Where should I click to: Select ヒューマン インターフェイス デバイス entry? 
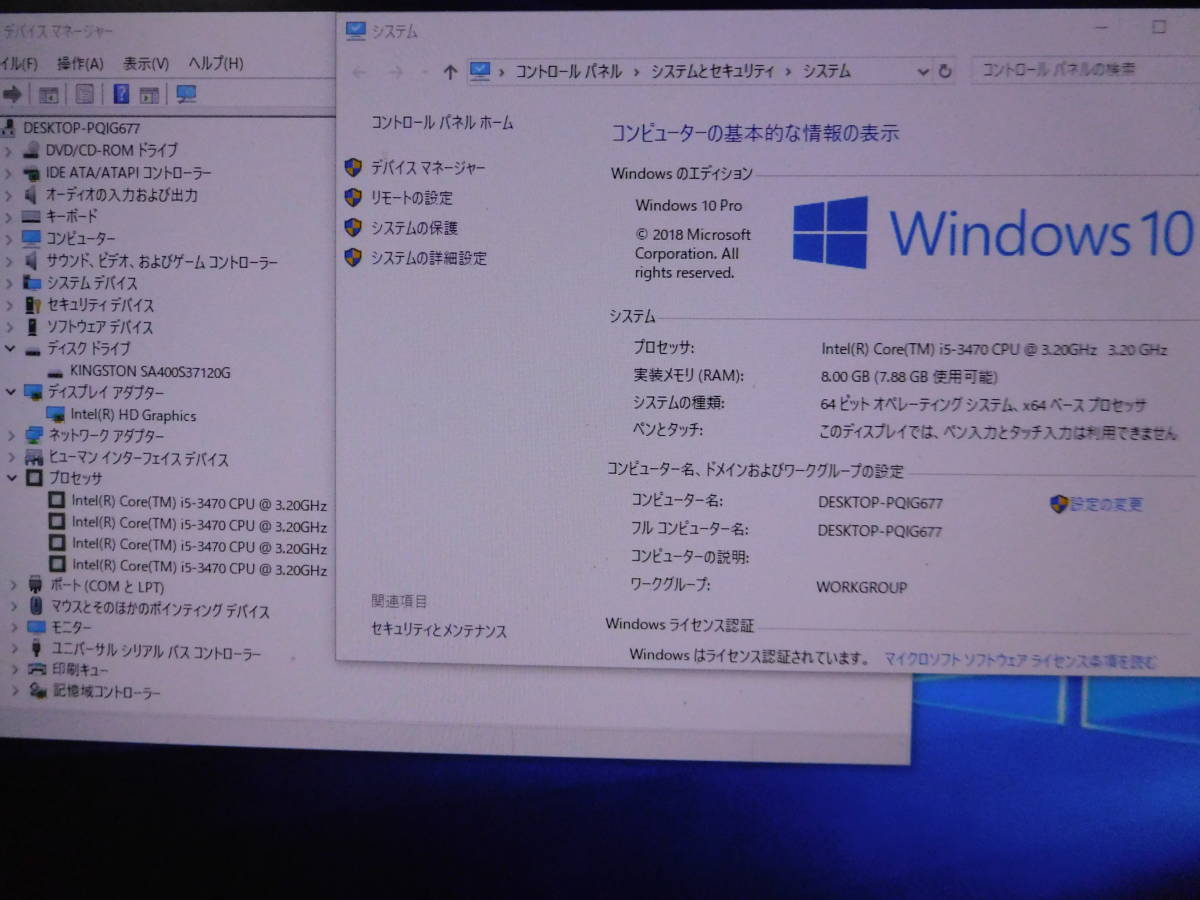[139, 459]
